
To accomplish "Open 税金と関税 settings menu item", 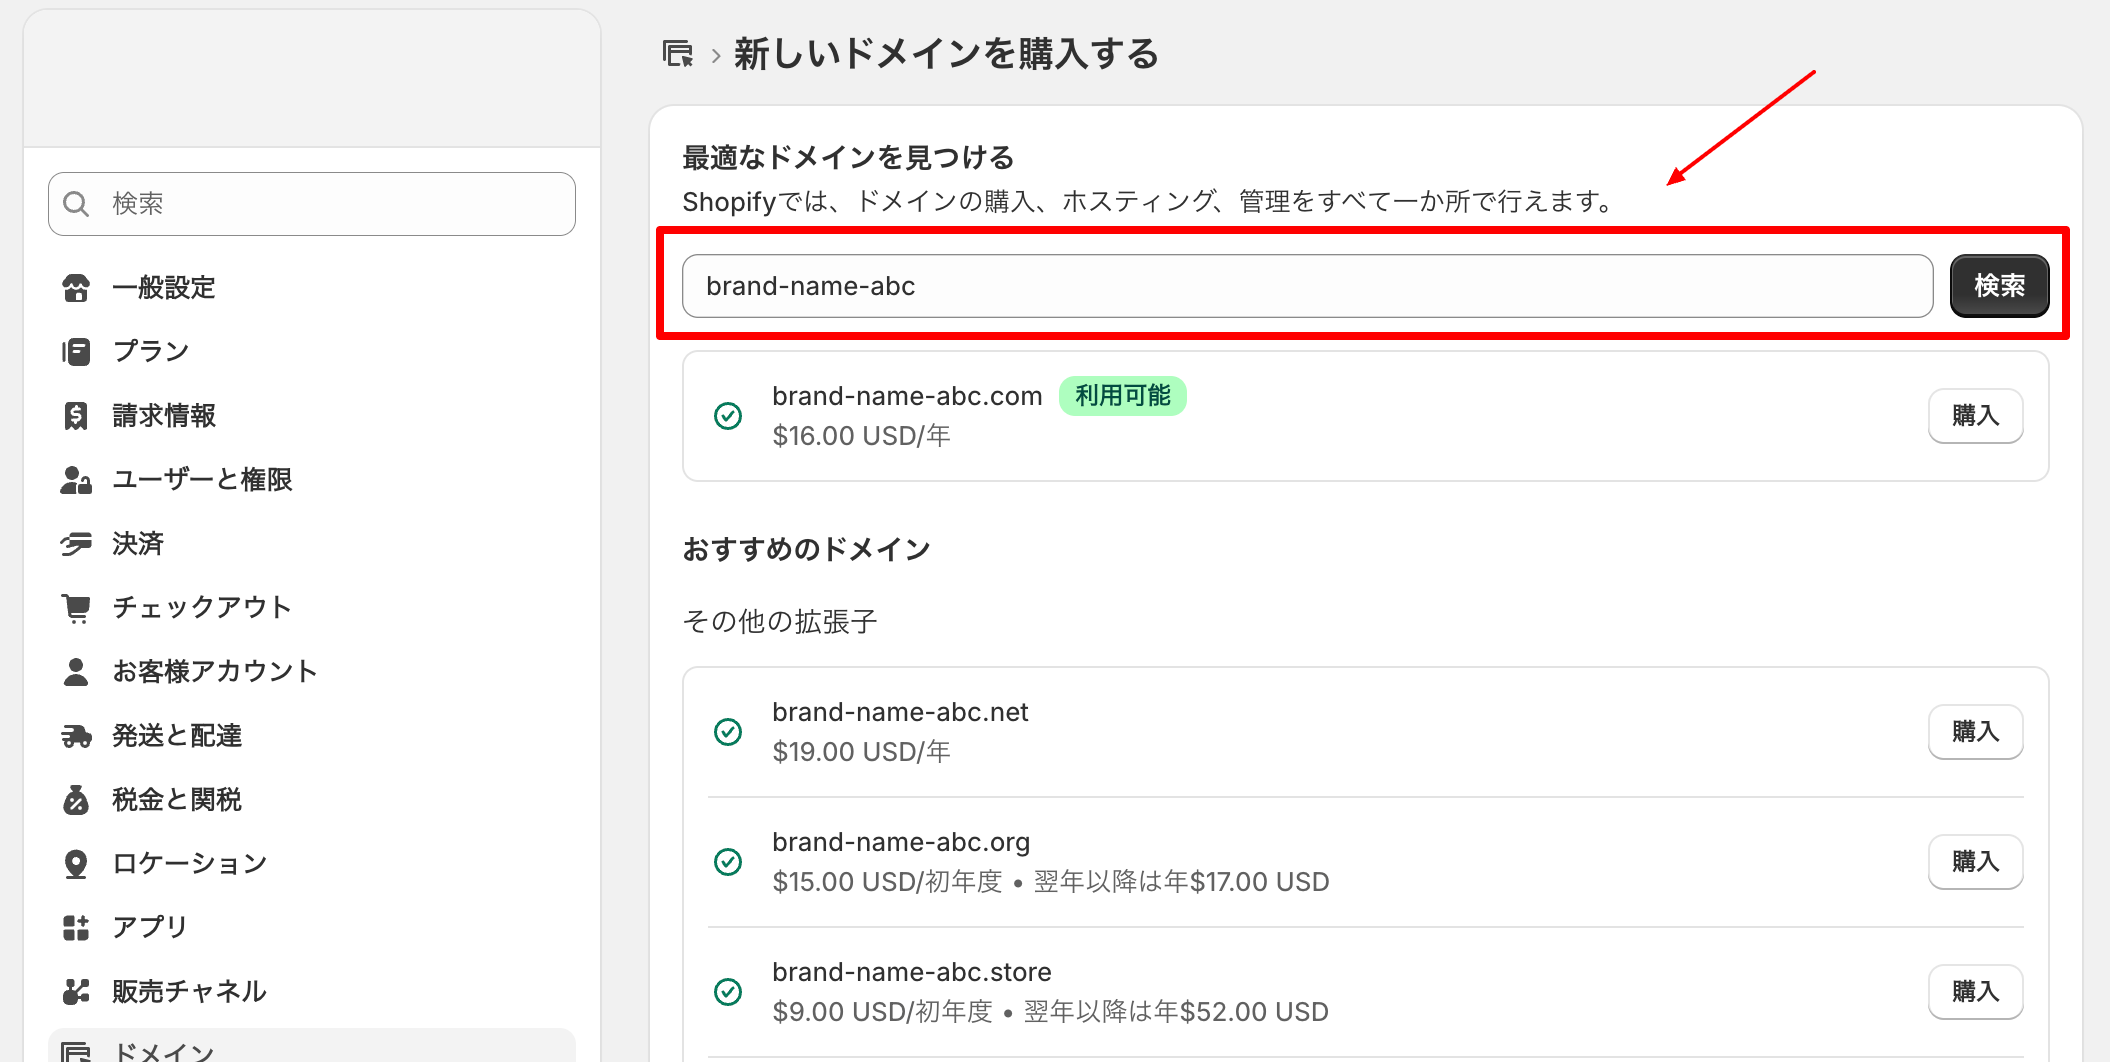I will 177,800.
